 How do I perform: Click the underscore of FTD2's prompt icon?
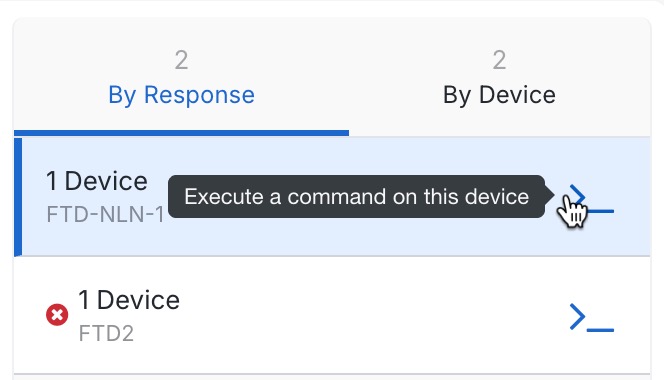pos(600,330)
